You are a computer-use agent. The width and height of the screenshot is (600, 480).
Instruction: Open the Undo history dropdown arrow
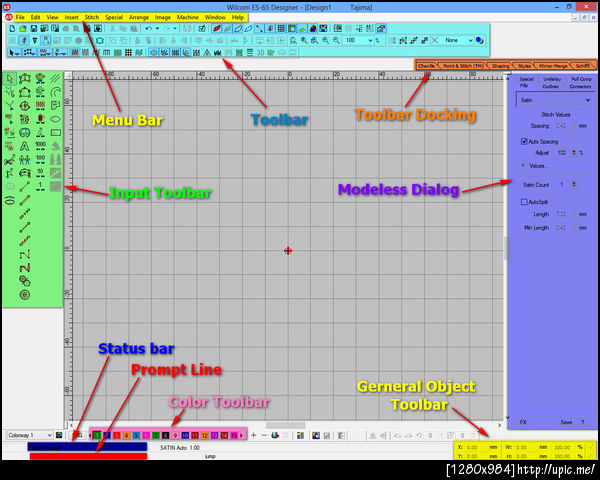click(157, 29)
